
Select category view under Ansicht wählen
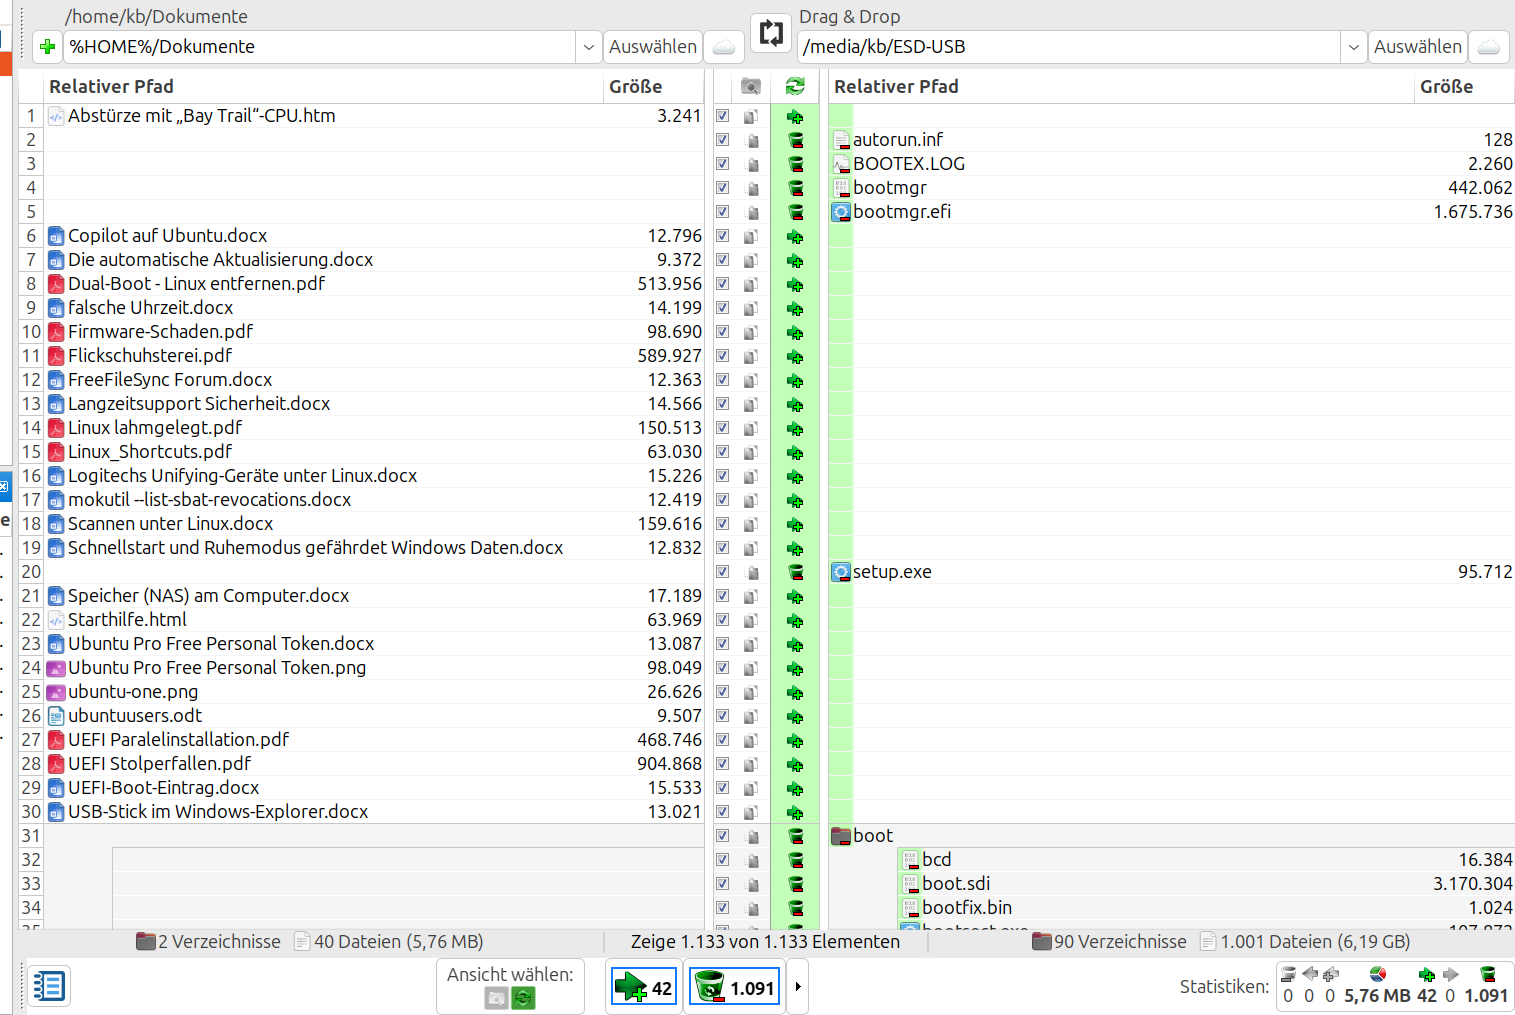(x=496, y=998)
